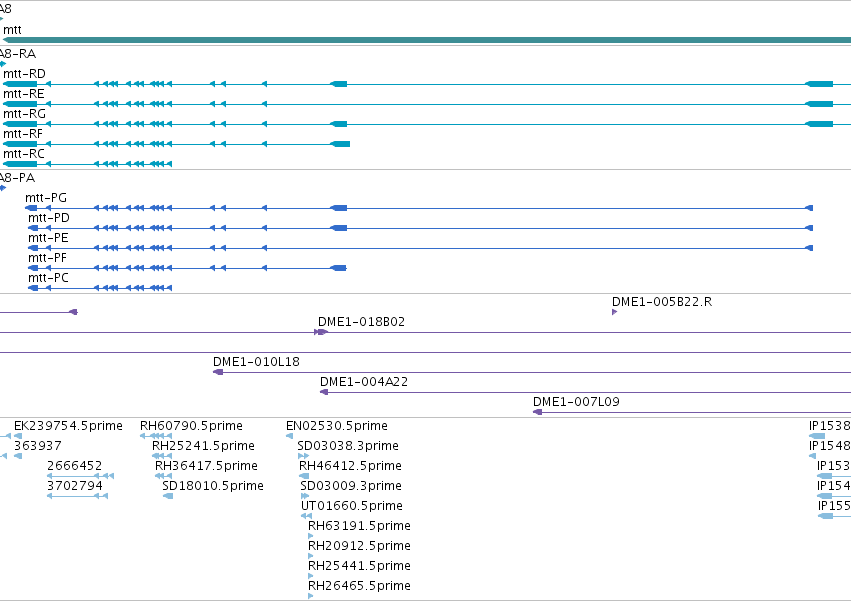This screenshot has width=851, height=601.
Task: Select the A8-PA protein label
Action: pos(17,178)
